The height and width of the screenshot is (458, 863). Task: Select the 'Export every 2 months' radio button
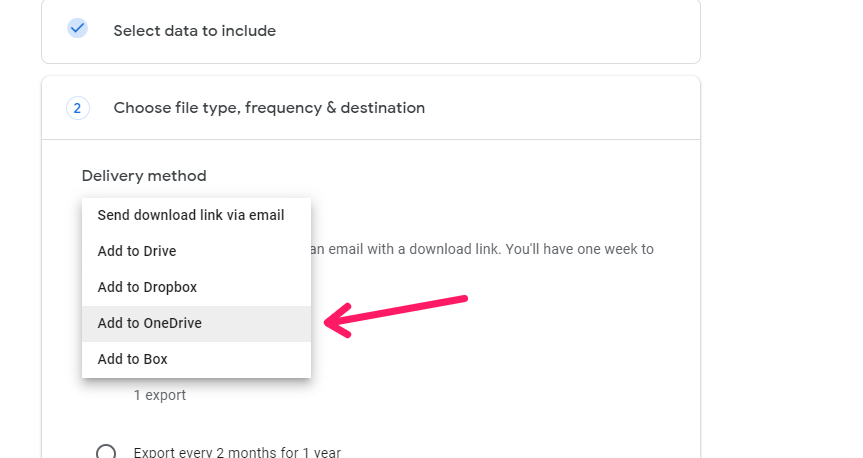106,452
